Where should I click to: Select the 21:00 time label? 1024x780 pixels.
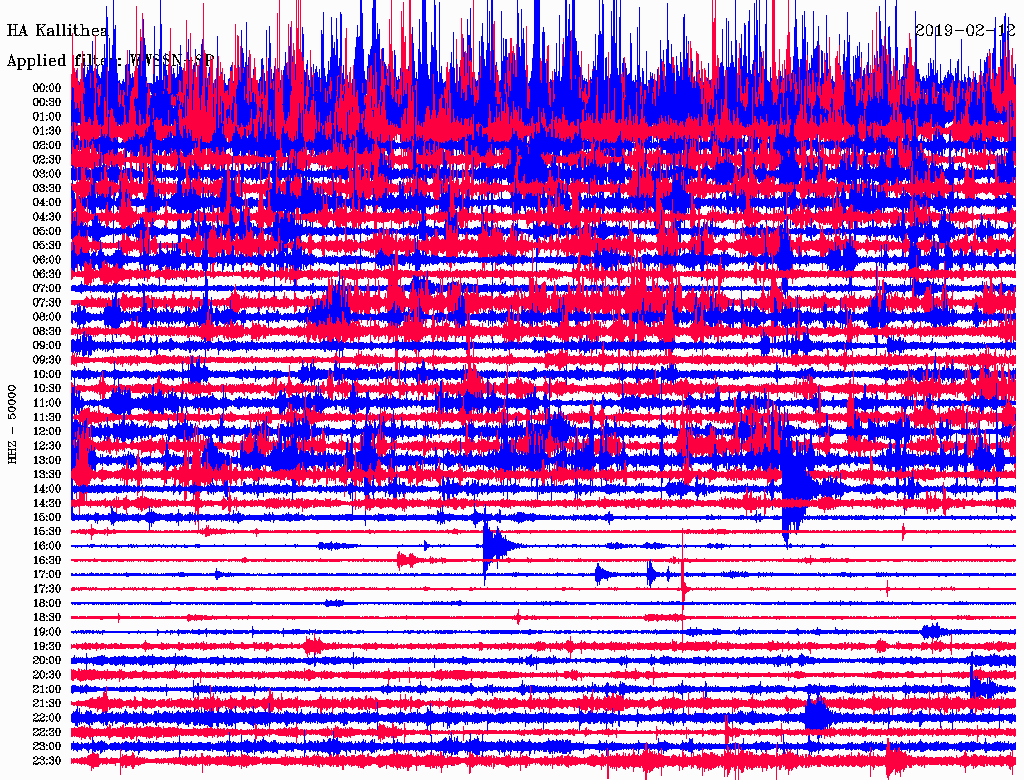tap(46, 690)
